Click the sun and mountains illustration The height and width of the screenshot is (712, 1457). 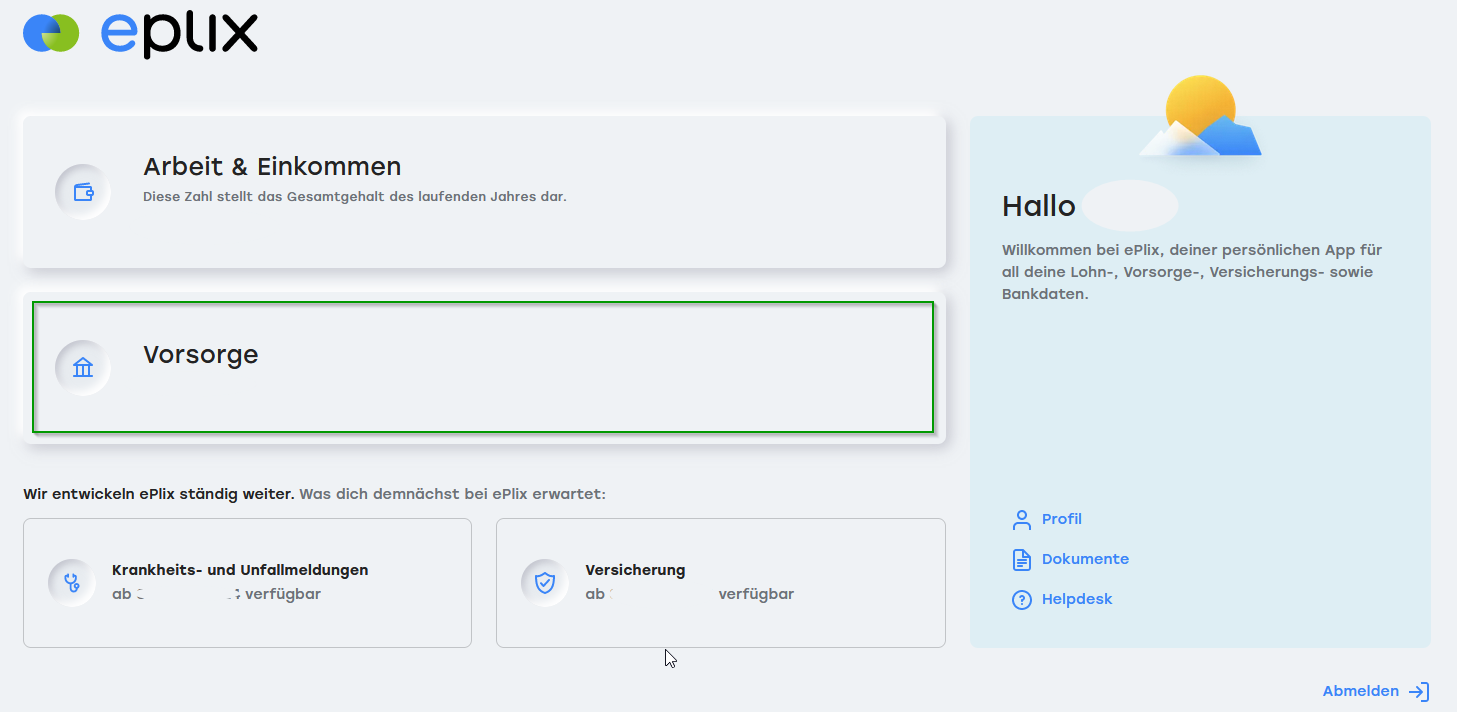[1200, 116]
